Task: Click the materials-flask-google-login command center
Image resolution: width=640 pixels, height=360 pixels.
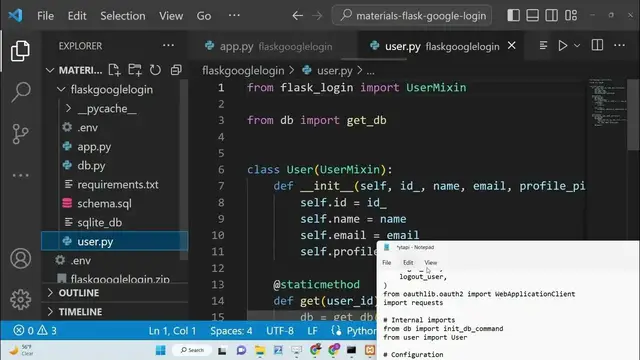Action: coord(412,16)
